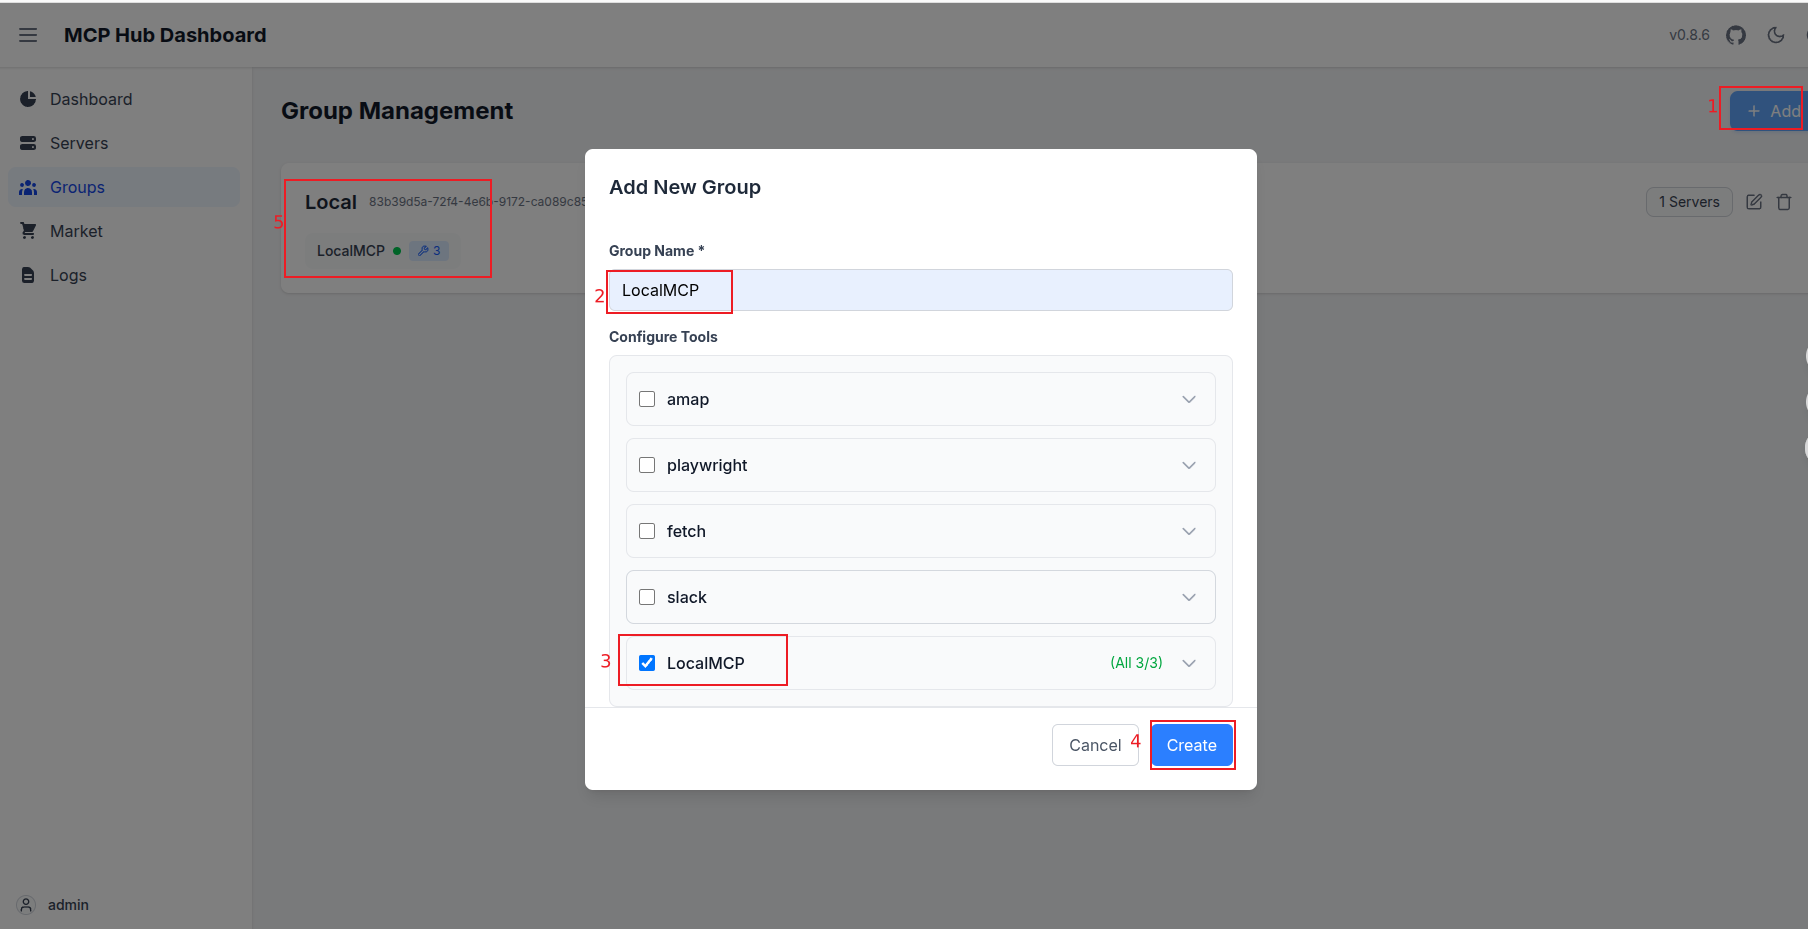Expand the LocalMCP tools chevron
Image resolution: width=1808 pixels, height=929 pixels.
[1189, 663]
